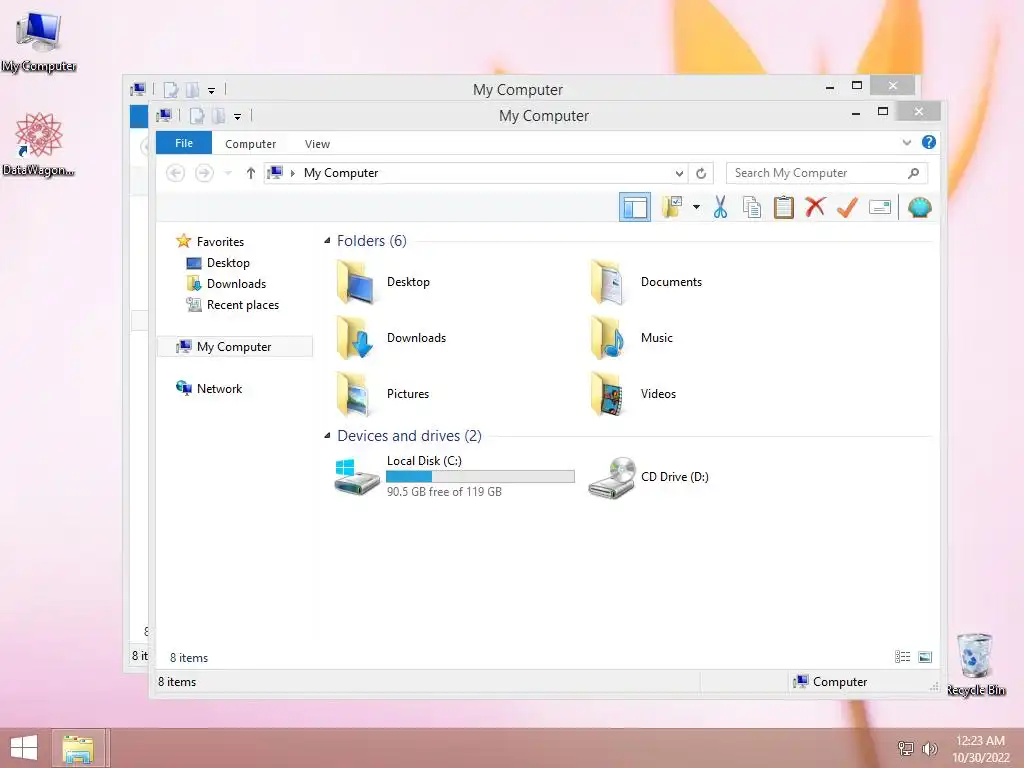This screenshot has height=768, width=1024.
Task: Click the My Computer address bar text
Action: (341, 173)
